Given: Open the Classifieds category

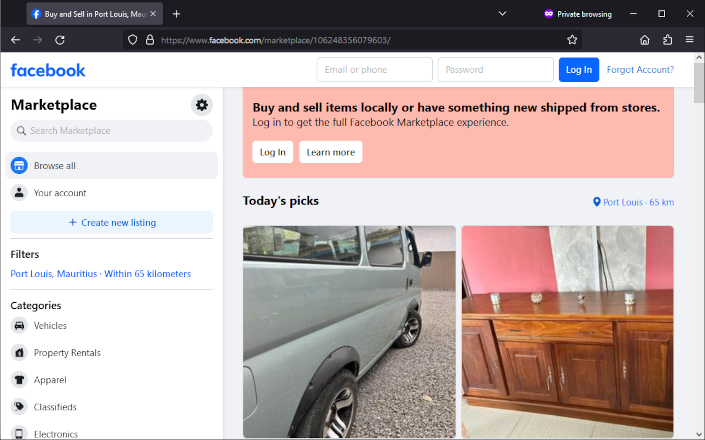Looking at the screenshot, I should click(x=112, y=407).
